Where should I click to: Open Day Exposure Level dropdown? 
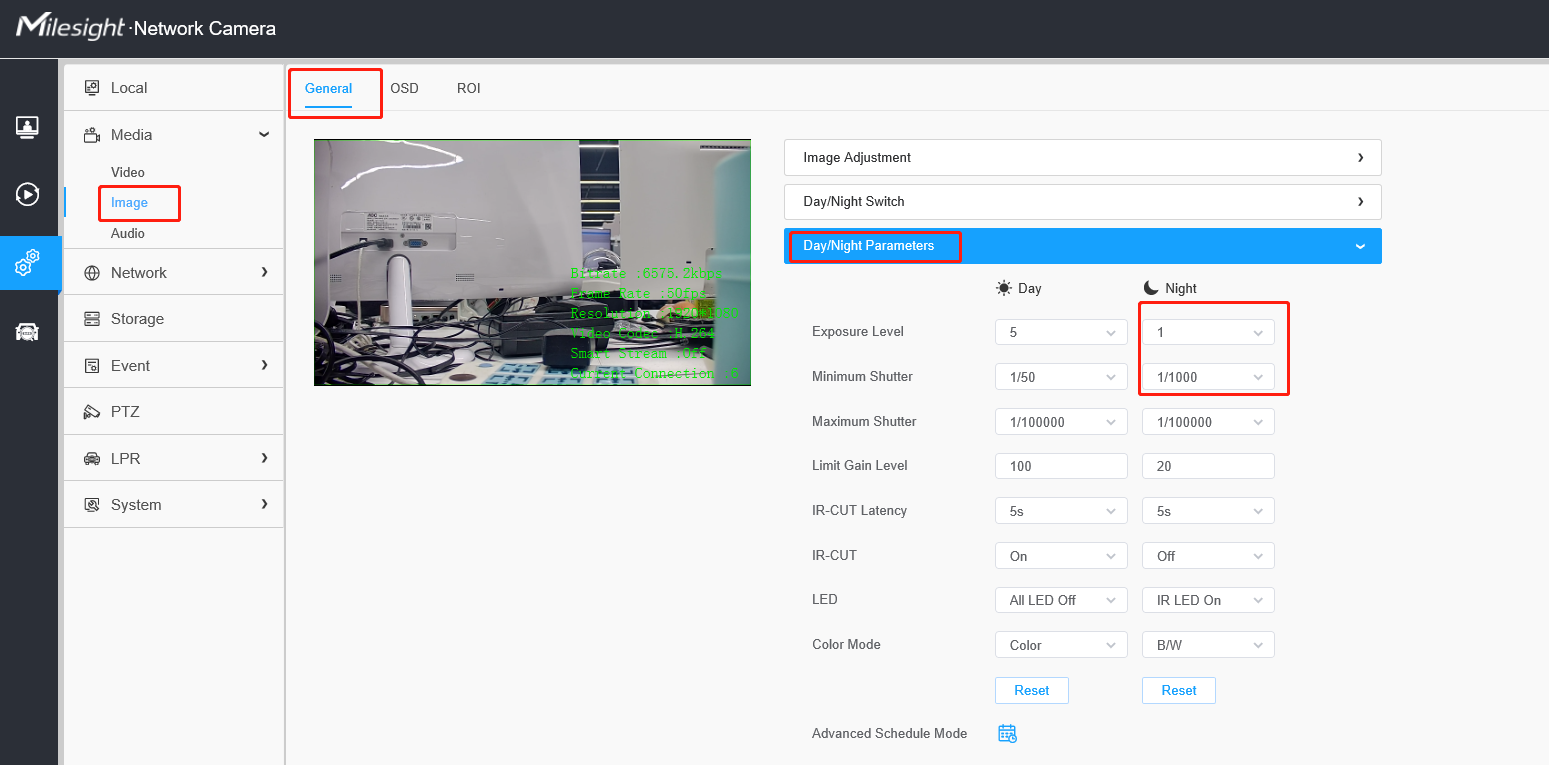pyautogui.click(x=1061, y=332)
